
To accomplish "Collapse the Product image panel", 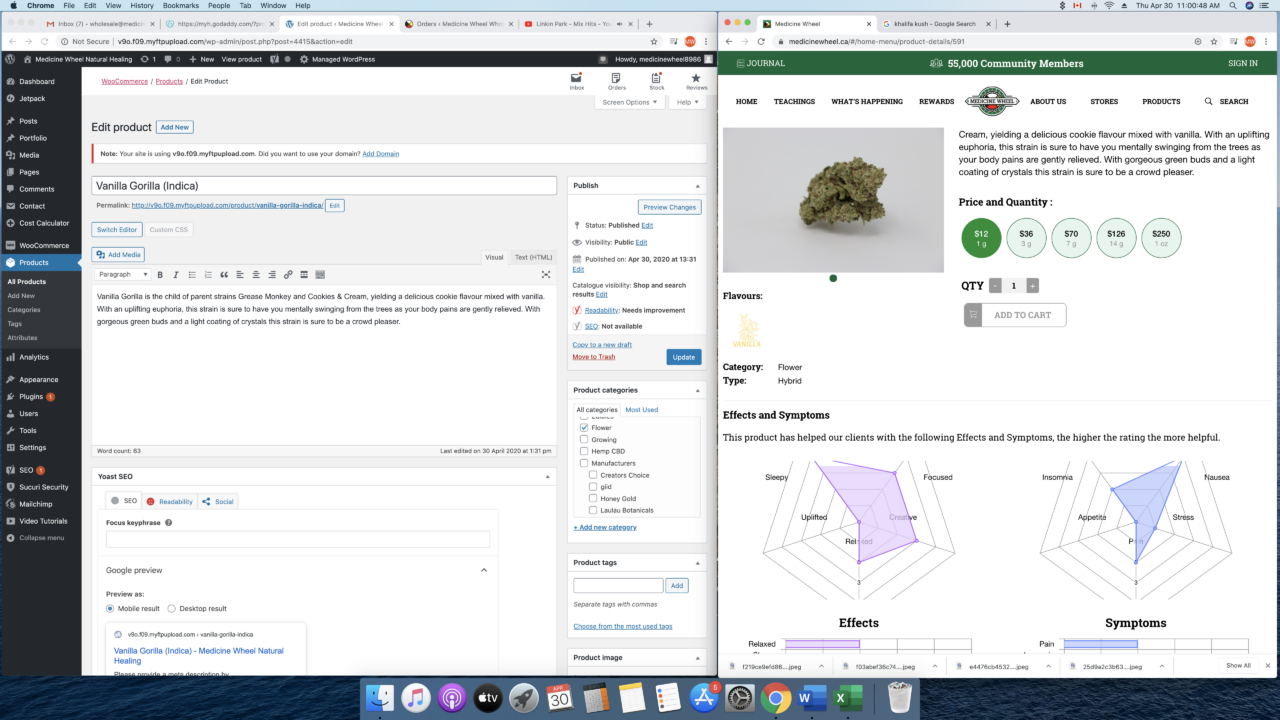I will (x=697, y=658).
